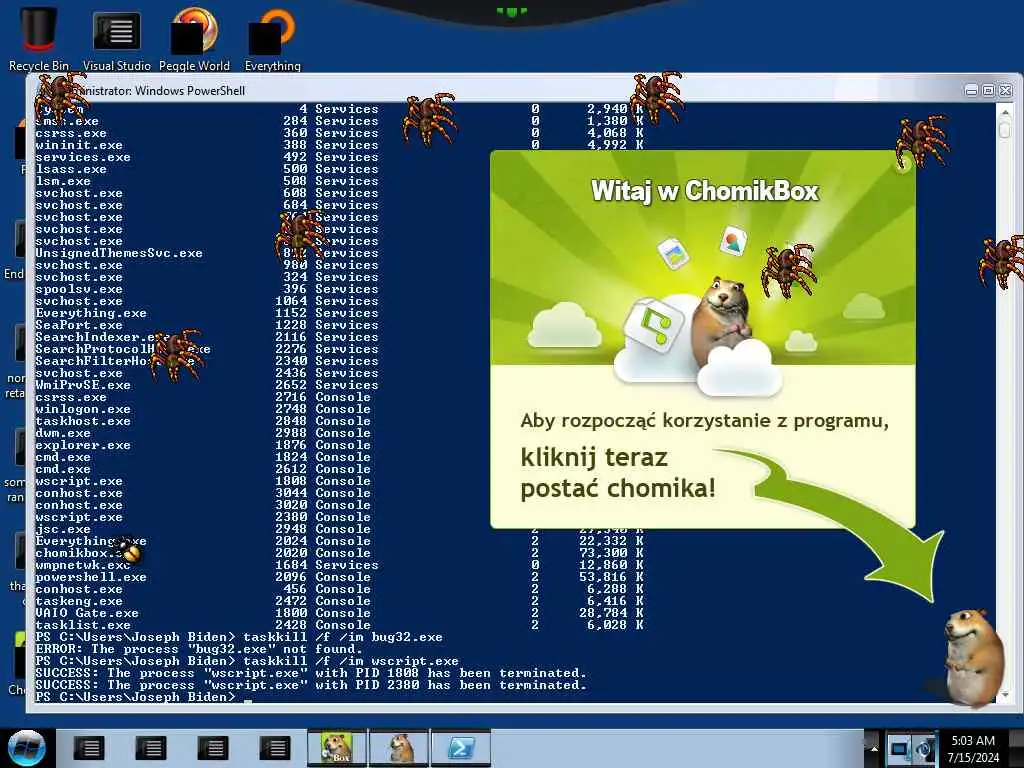Click the final PowerShell prompt line with cursor
Screen dimensions: 1024x768
[x=144, y=697]
